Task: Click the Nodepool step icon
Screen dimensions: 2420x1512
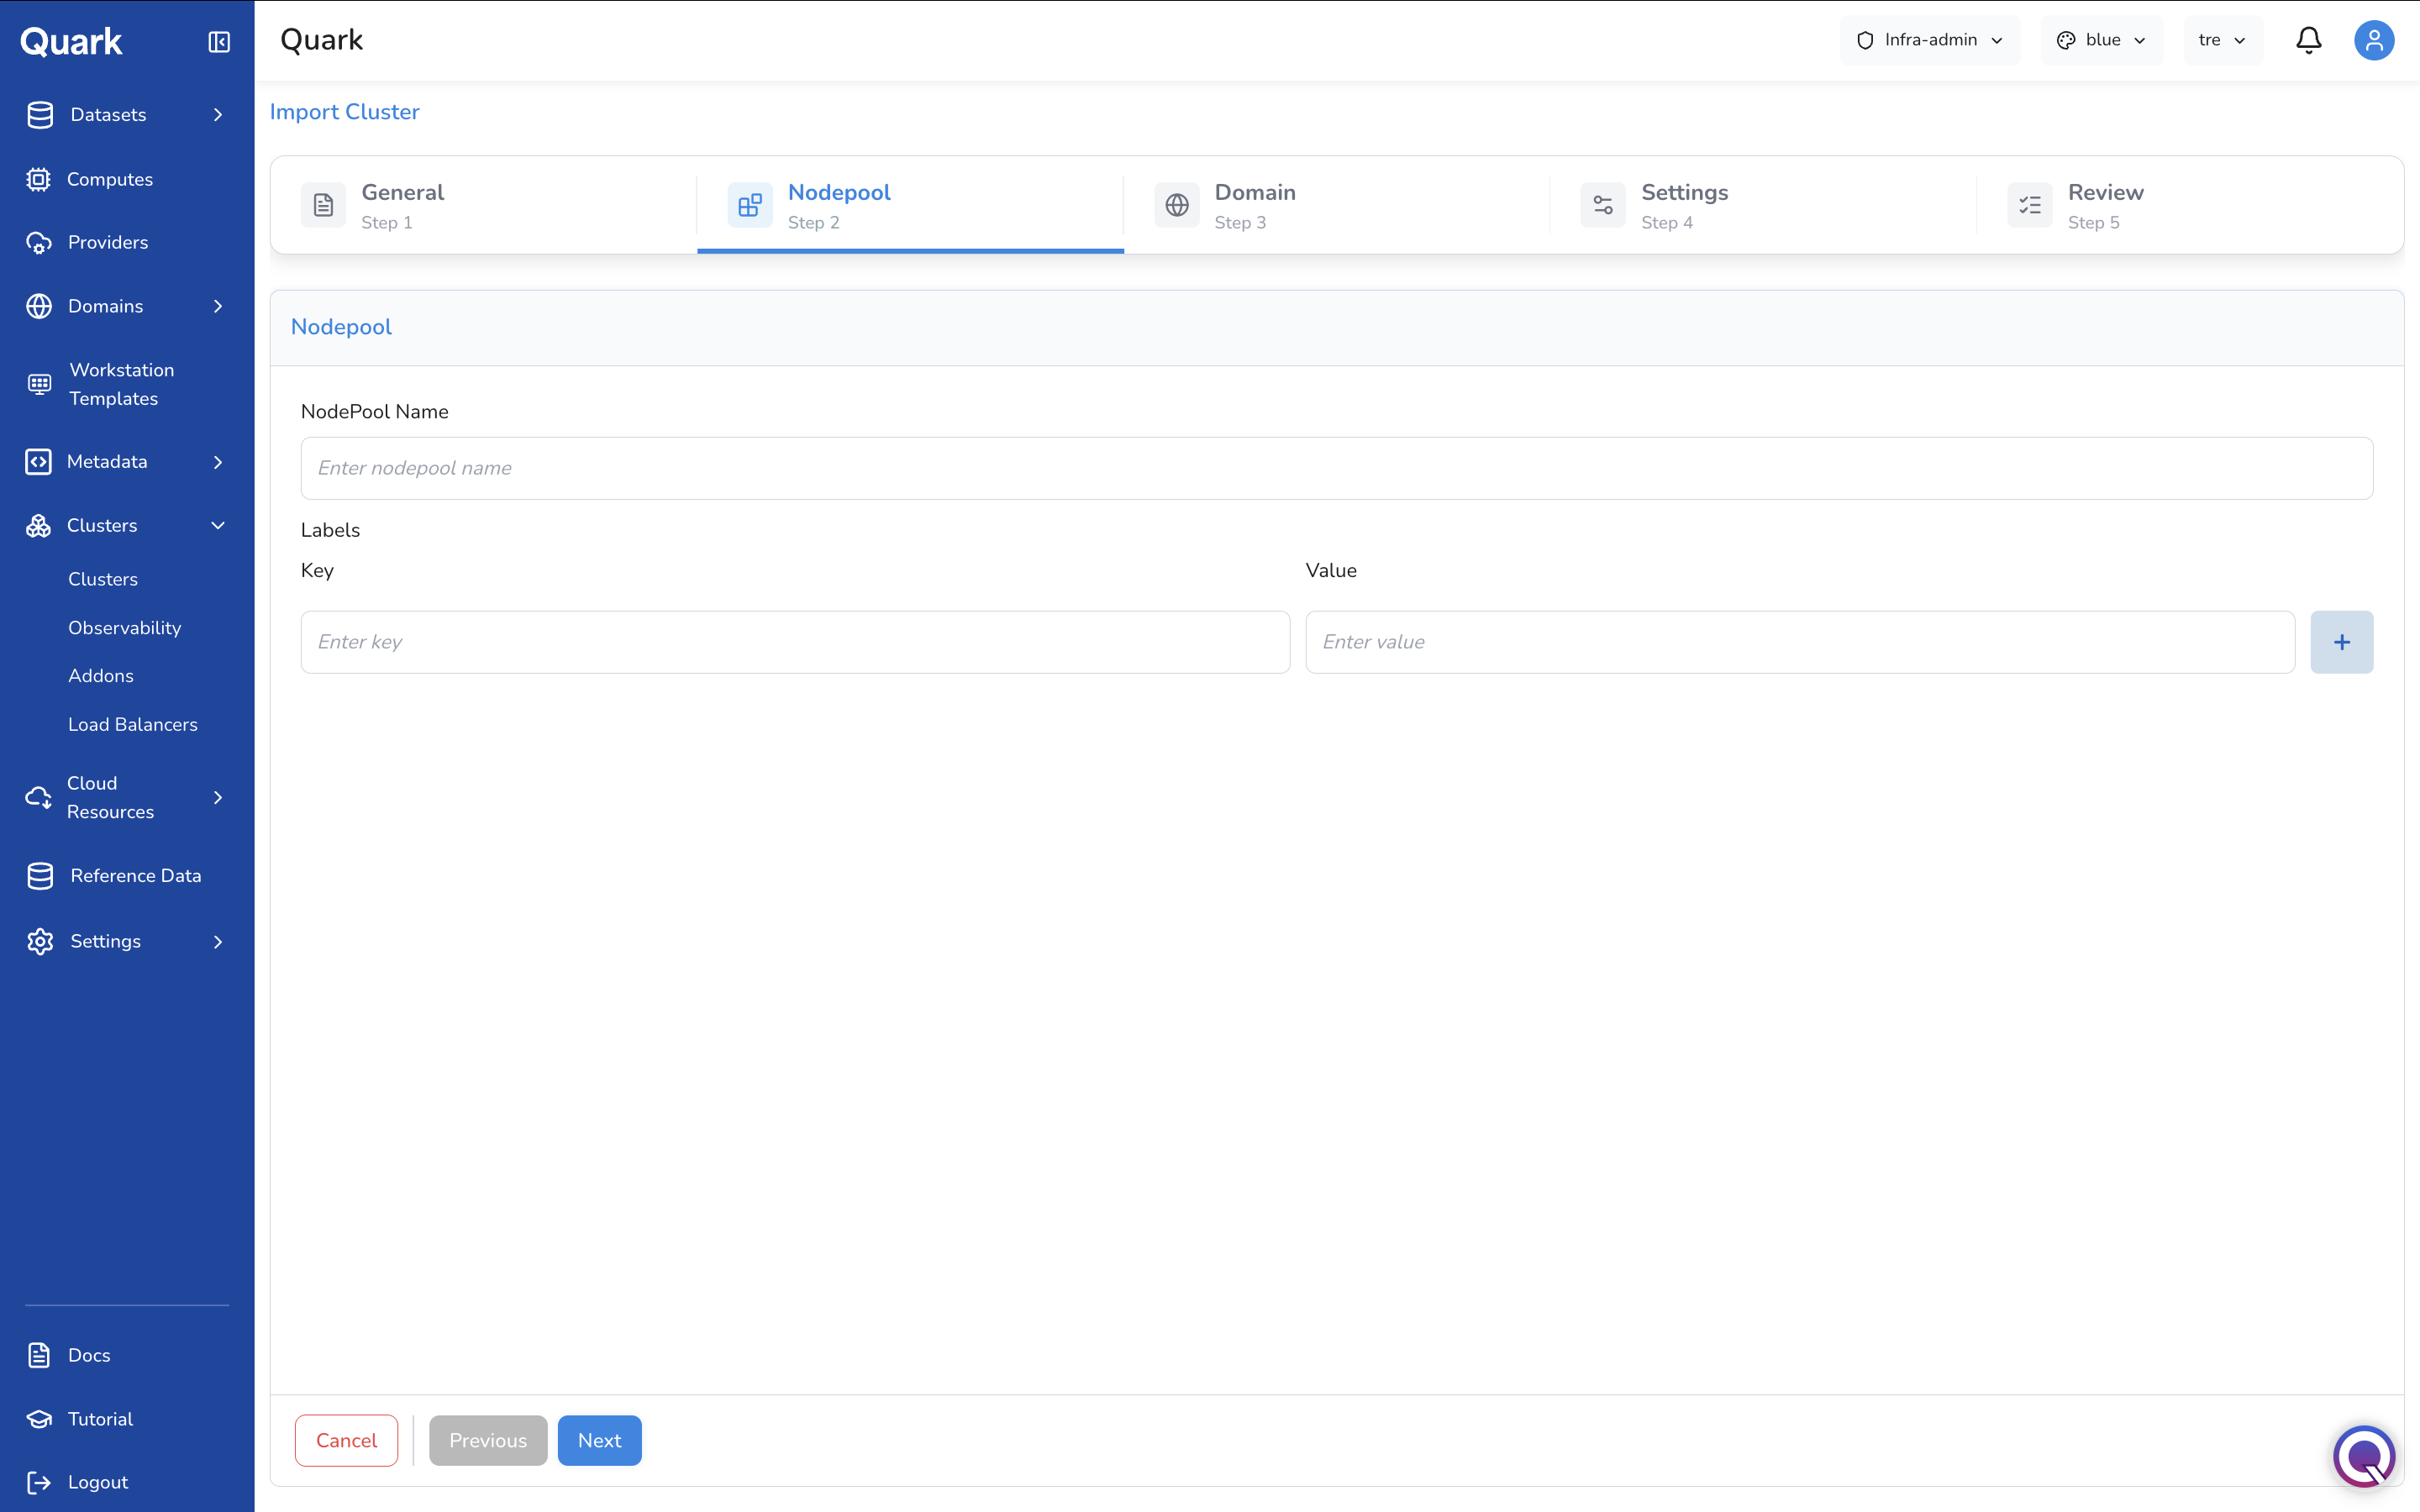Action: point(750,205)
